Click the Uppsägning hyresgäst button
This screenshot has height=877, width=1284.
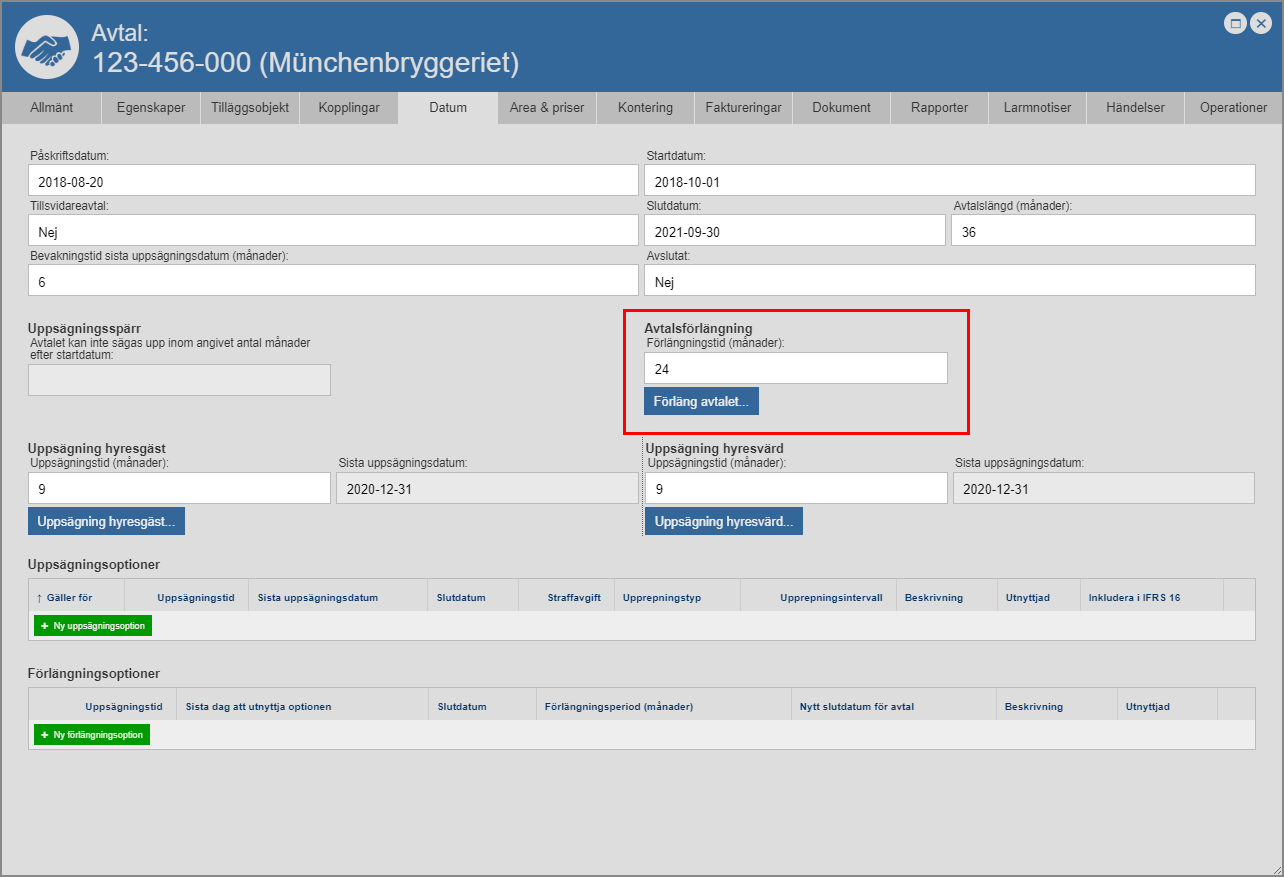click(x=106, y=521)
